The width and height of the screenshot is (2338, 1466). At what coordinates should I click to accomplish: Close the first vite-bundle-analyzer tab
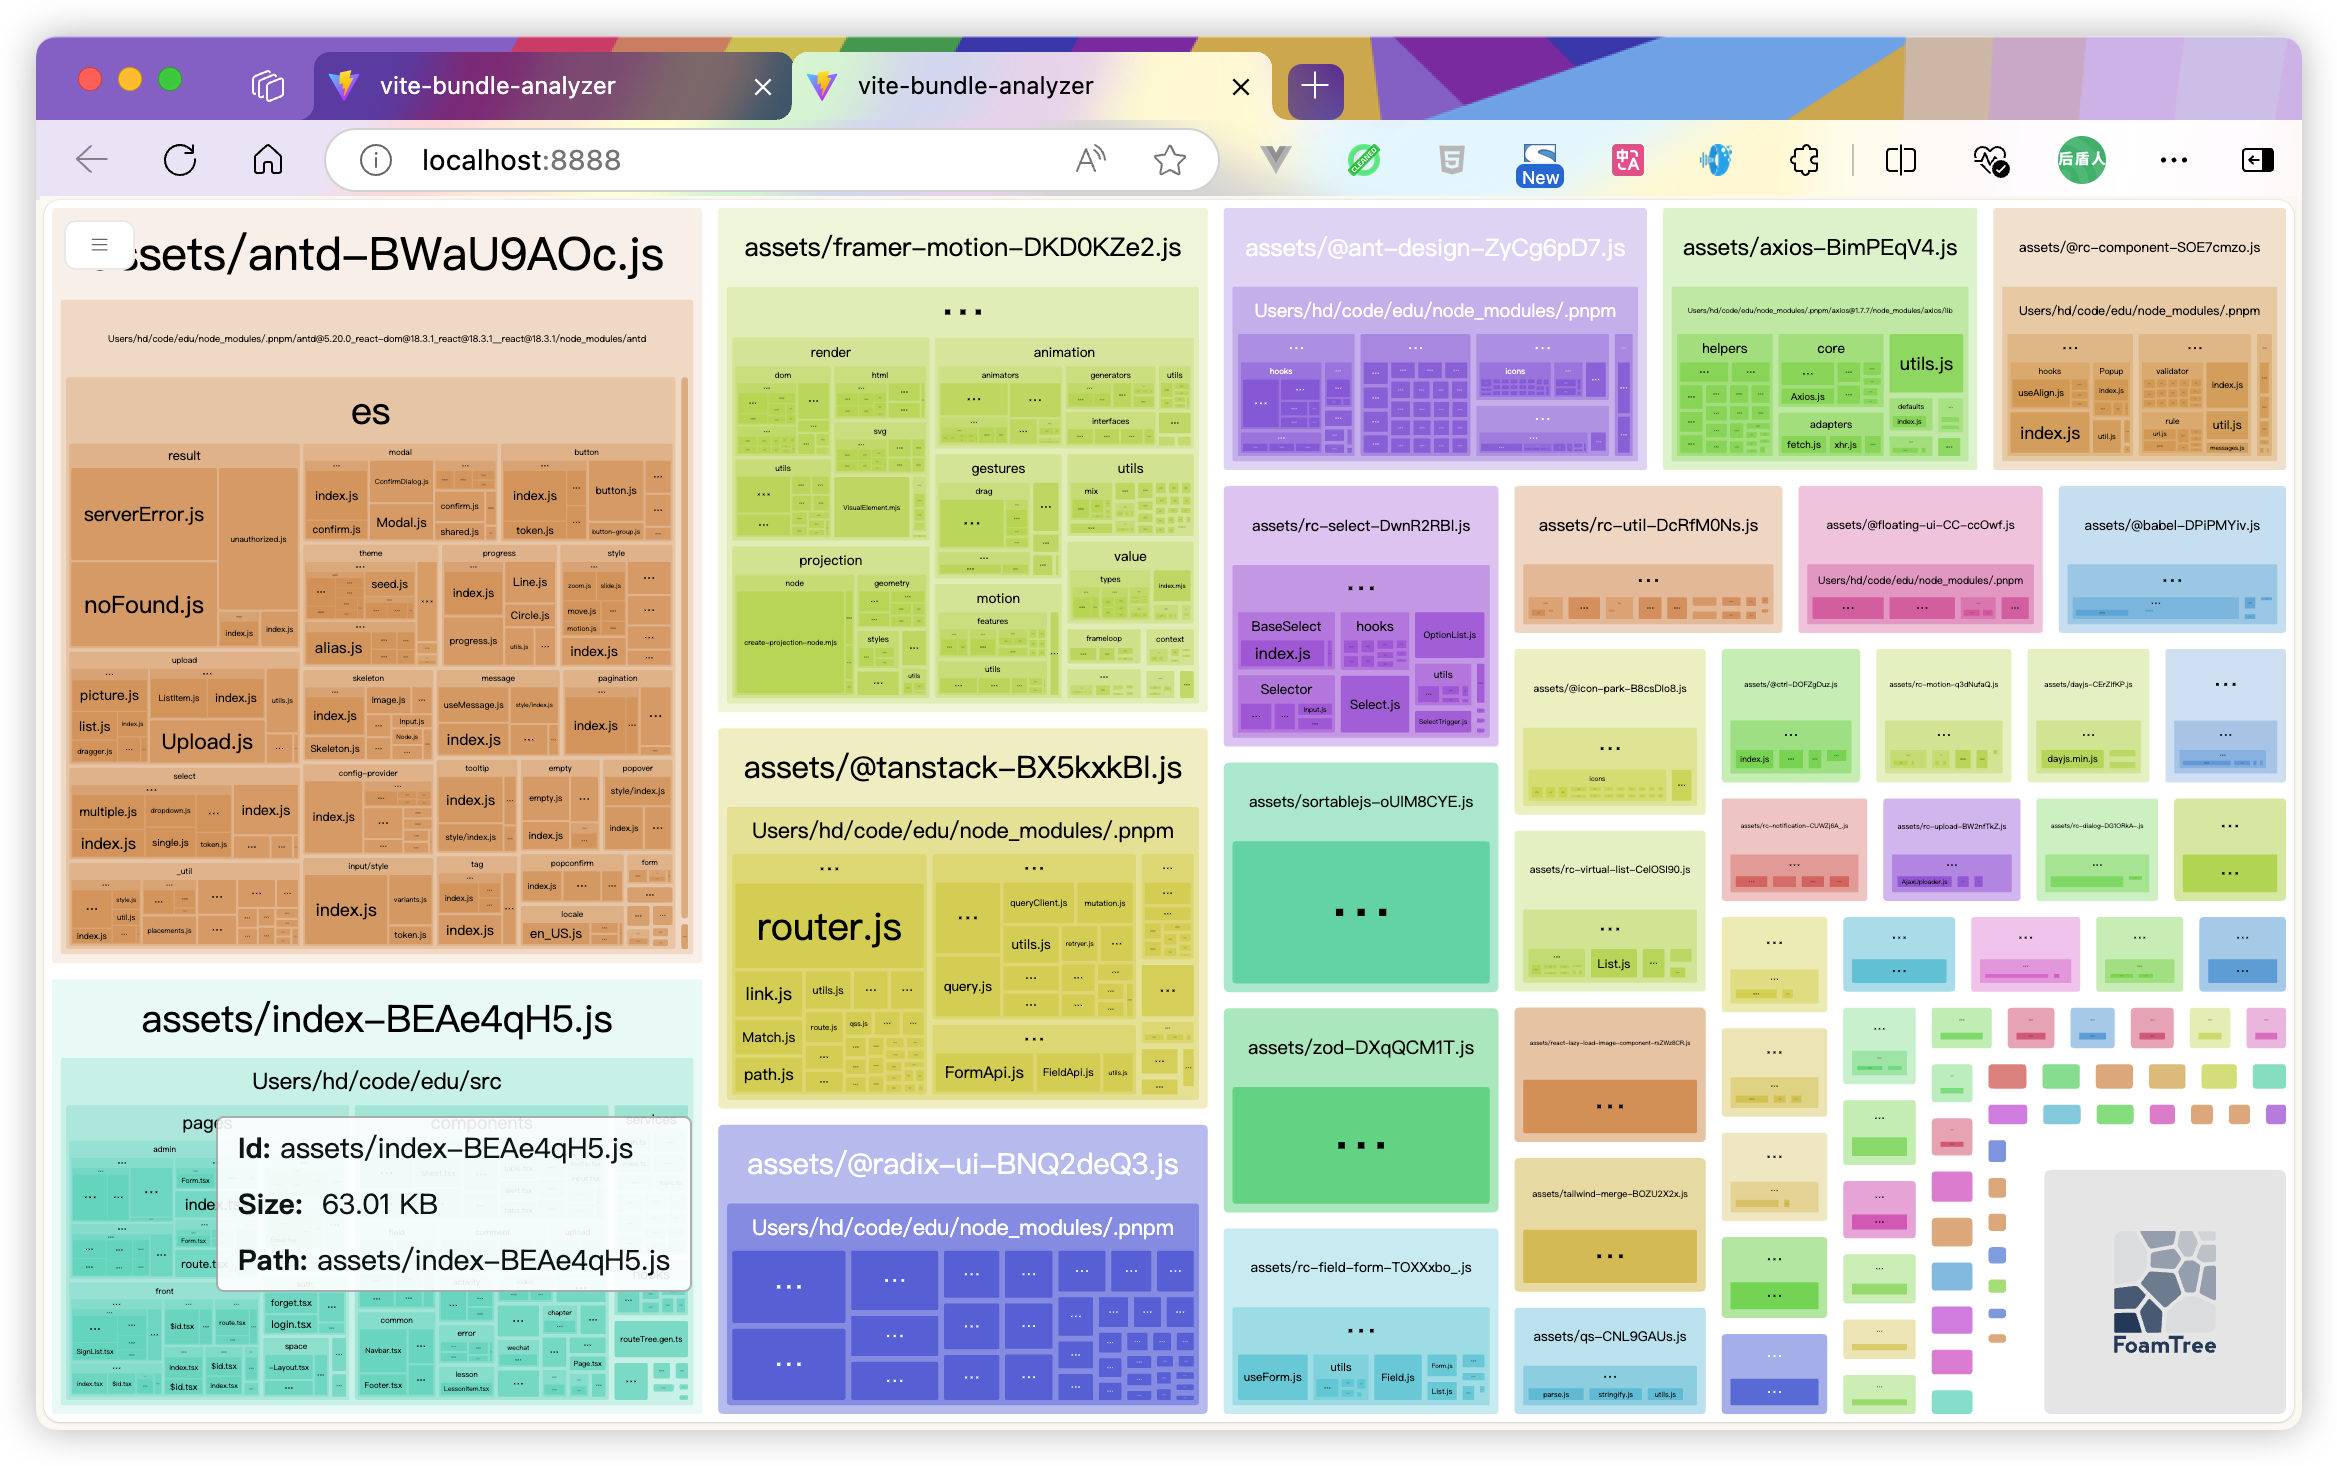coord(763,87)
